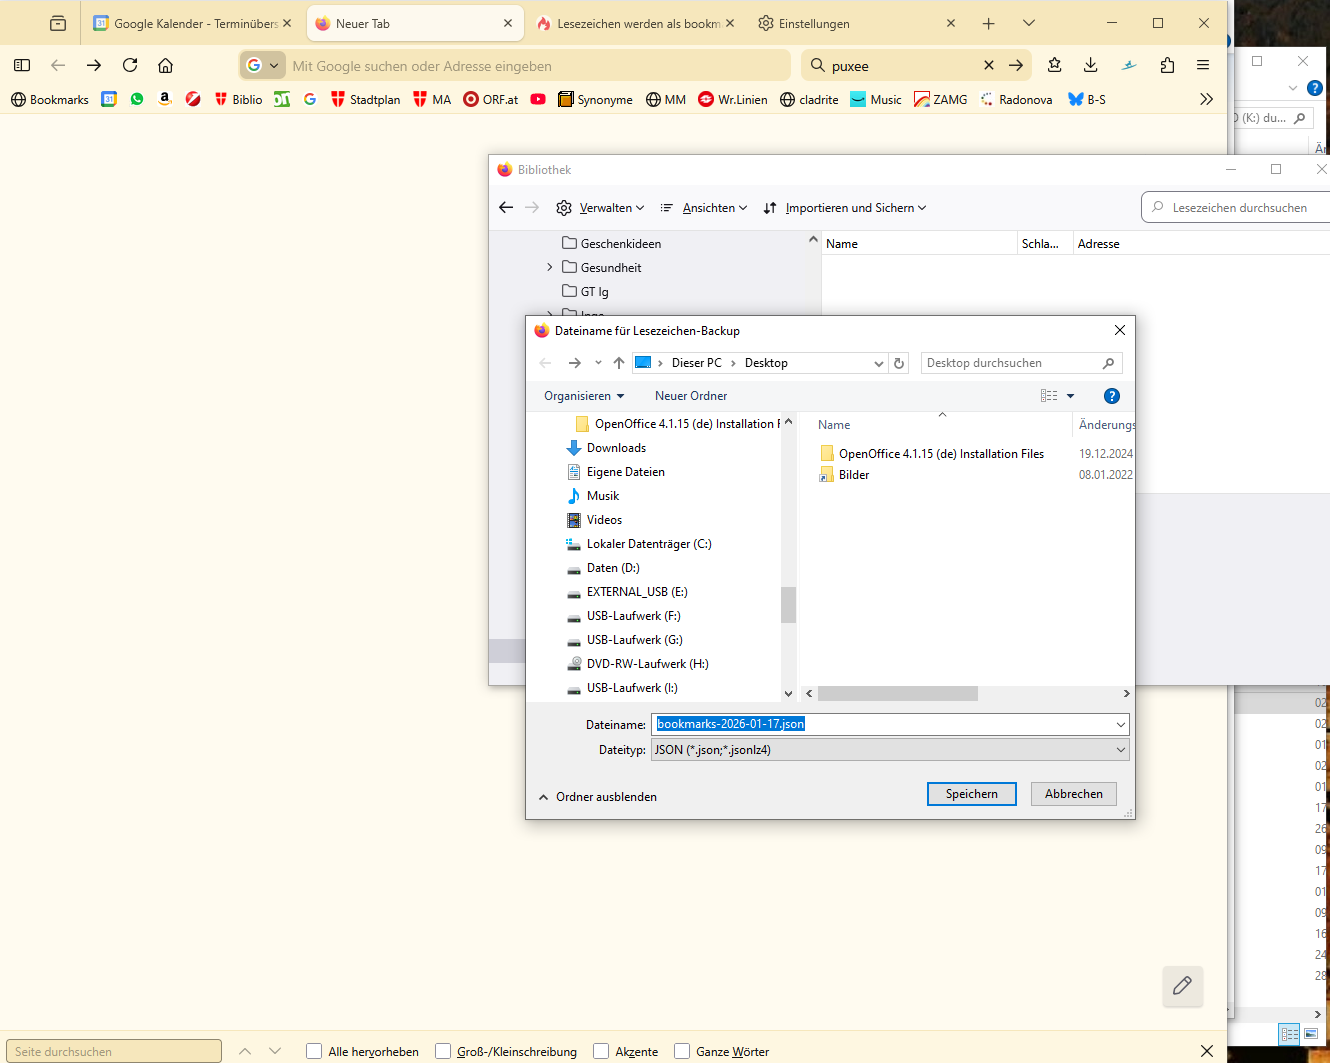Expand the Gesundheit folder in the tree
1330x1063 pixels.
(550, 268)
